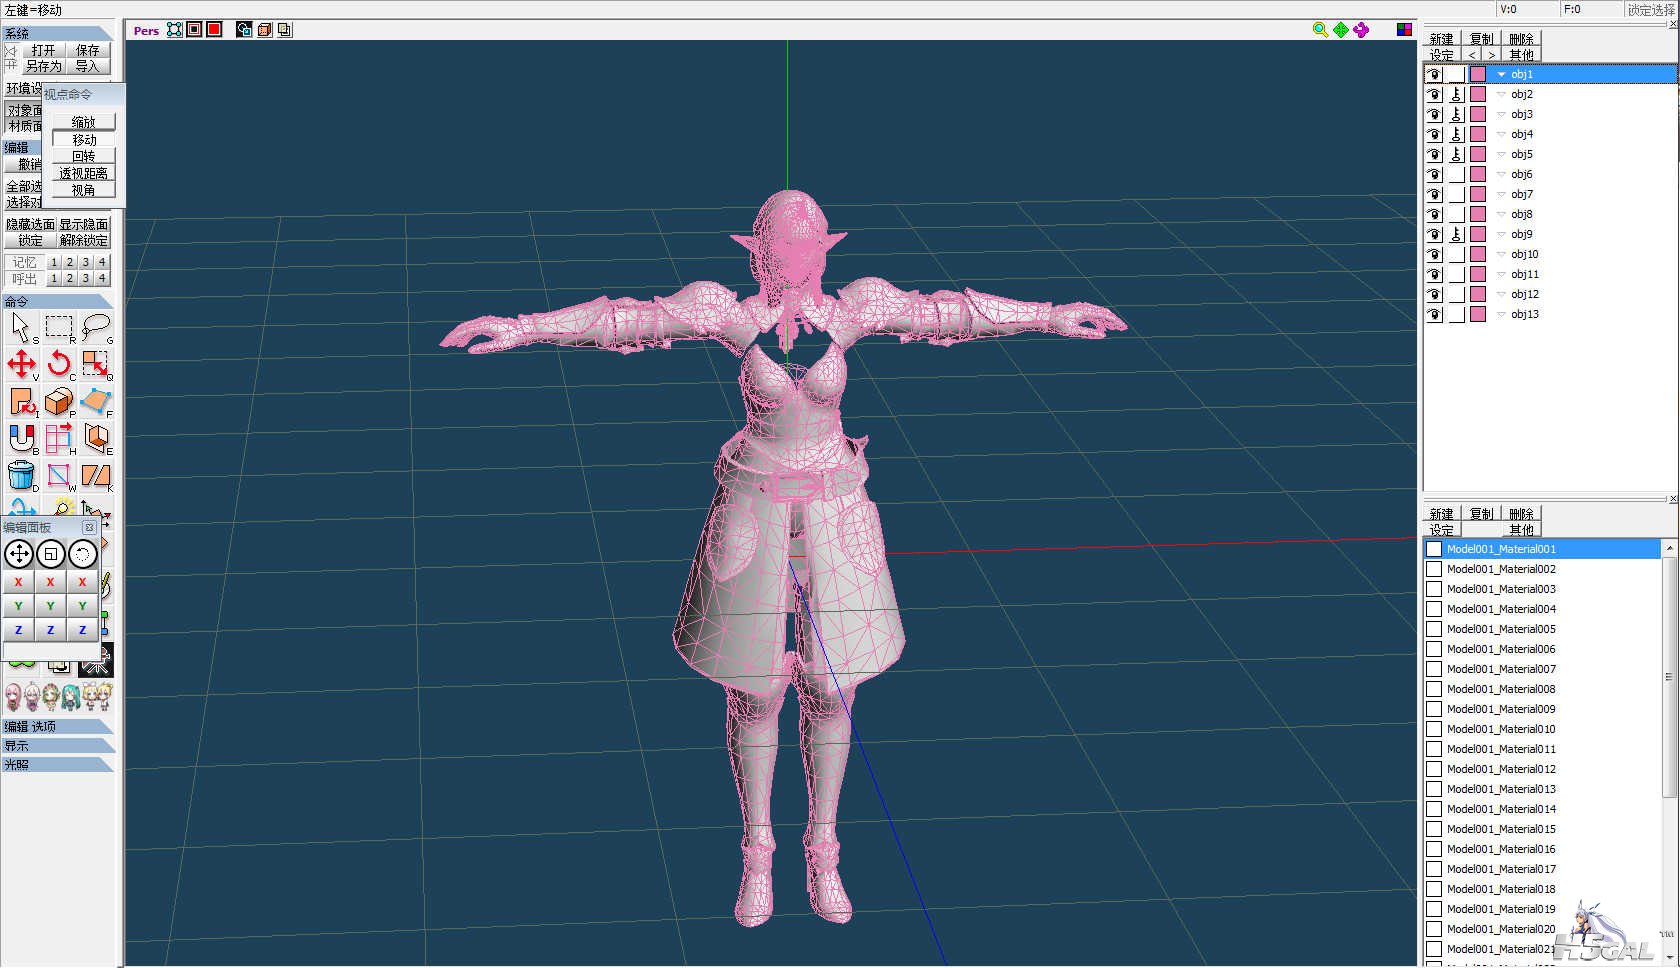Toggle vertex point display in viewport toolbar
1680x968 pixels.
pyautogui.click(x=175, y=30)
